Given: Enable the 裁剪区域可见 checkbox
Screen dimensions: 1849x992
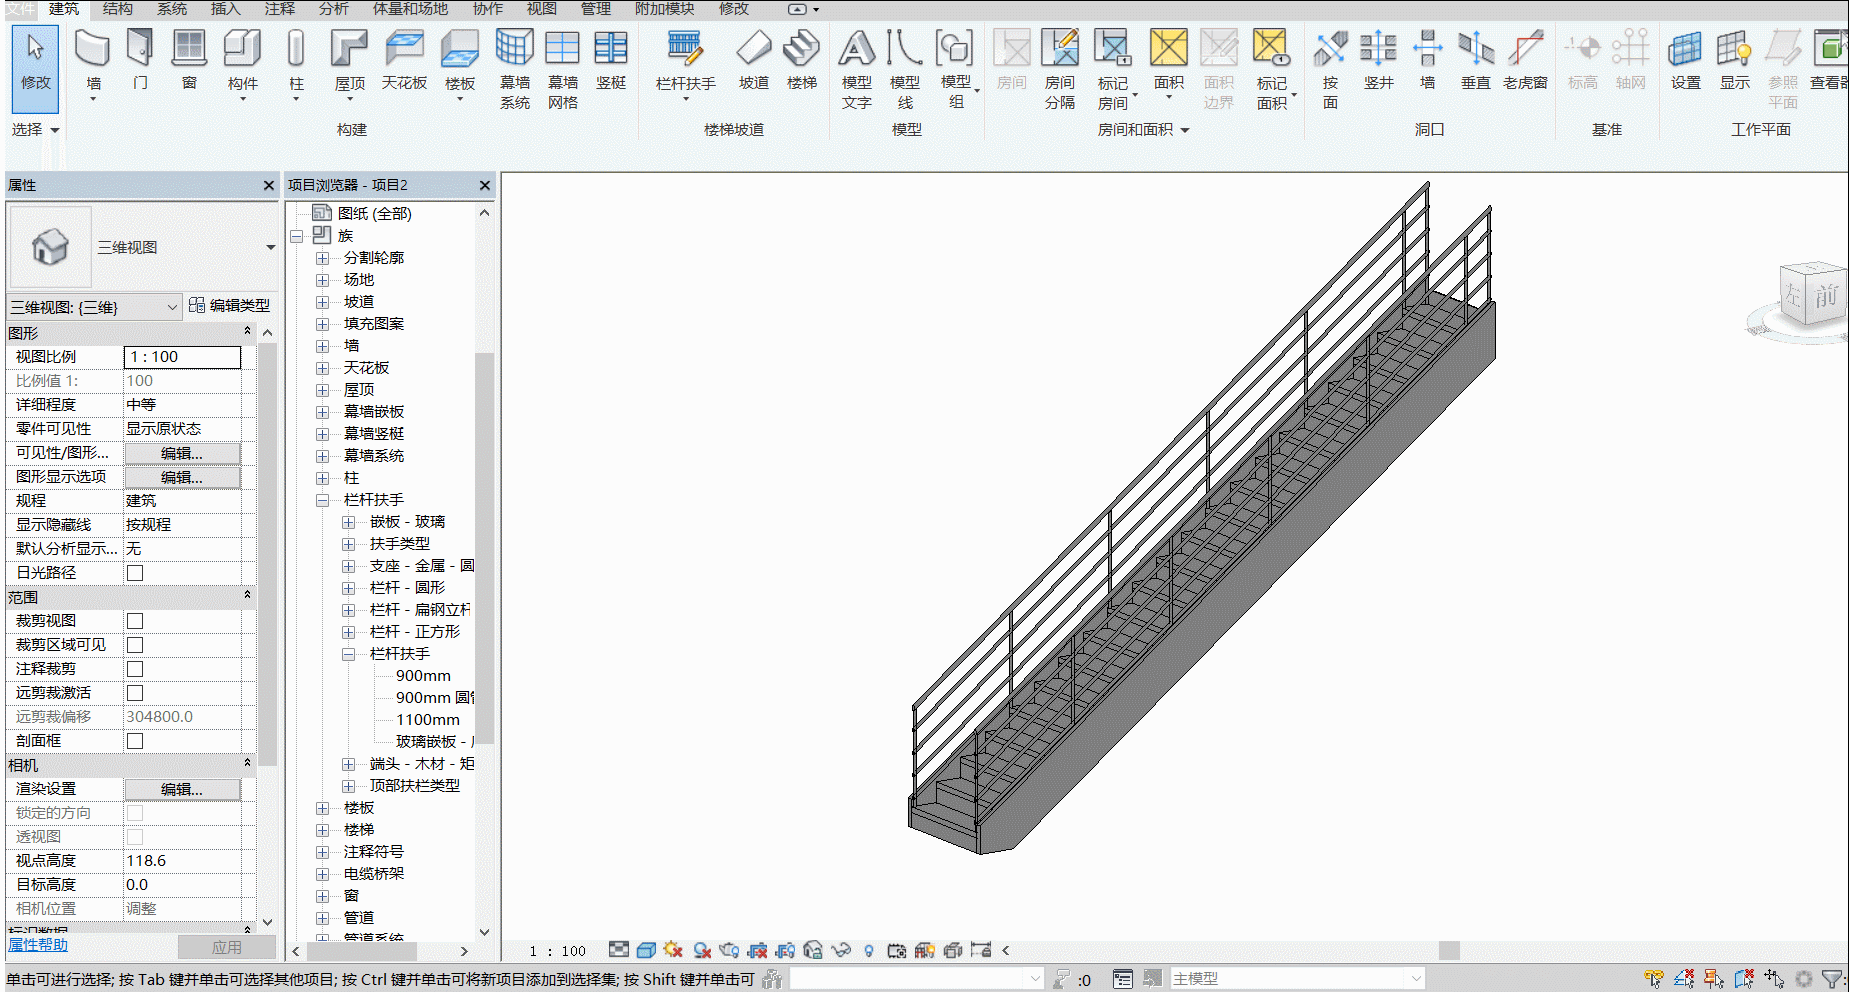Looking at the screenshot, I should (135, 645).
